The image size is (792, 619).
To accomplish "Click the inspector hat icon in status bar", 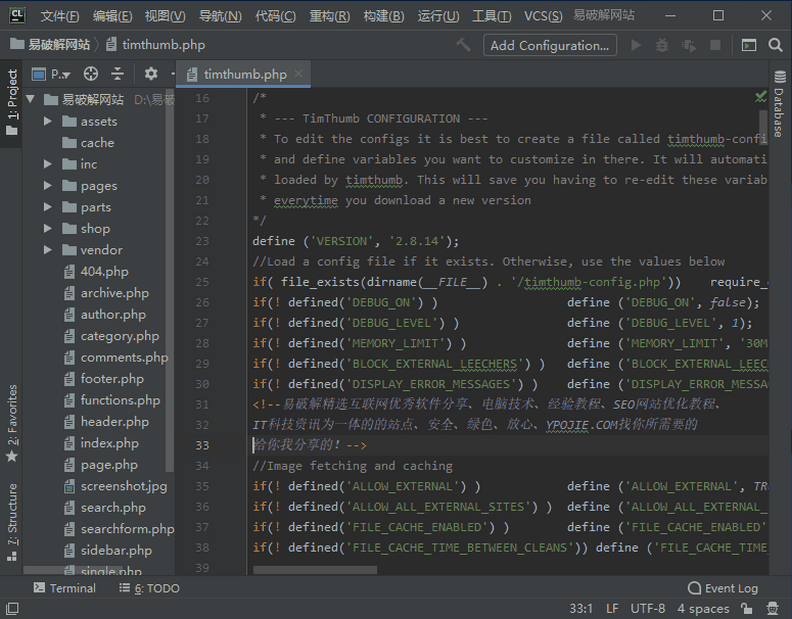I will point(772,608).
